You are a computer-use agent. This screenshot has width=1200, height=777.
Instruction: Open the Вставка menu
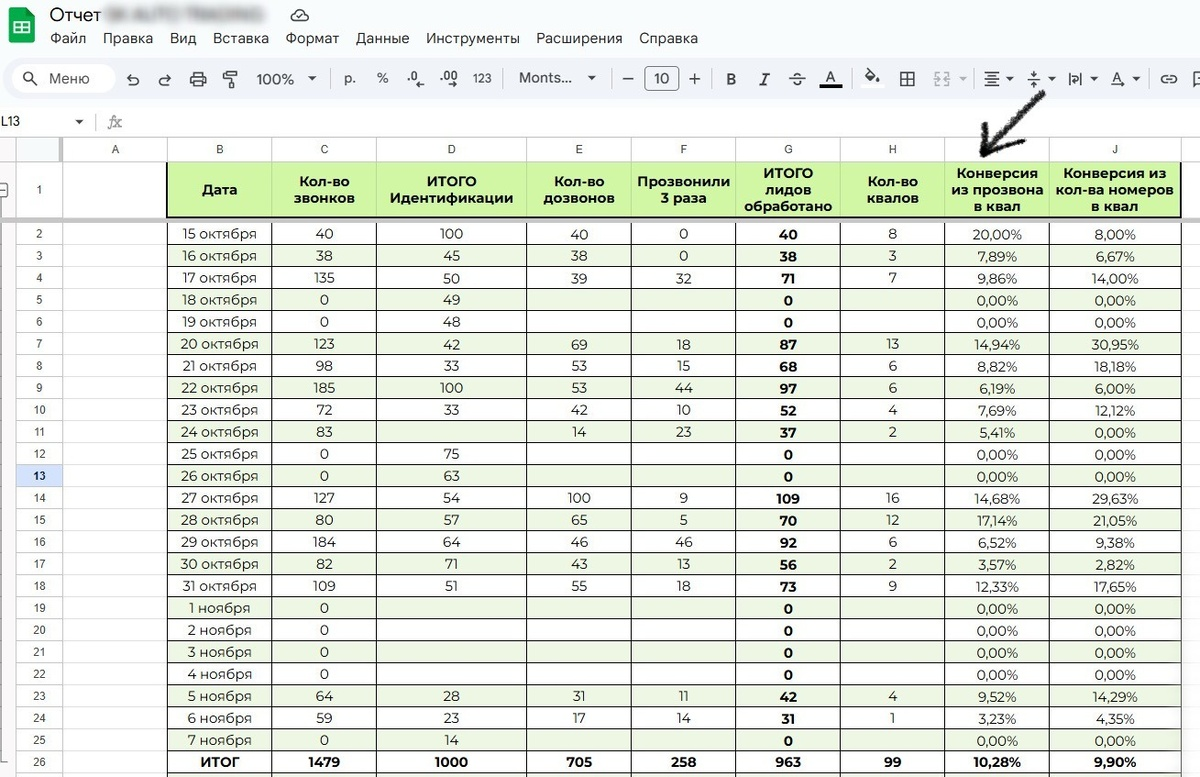(241, 38)
